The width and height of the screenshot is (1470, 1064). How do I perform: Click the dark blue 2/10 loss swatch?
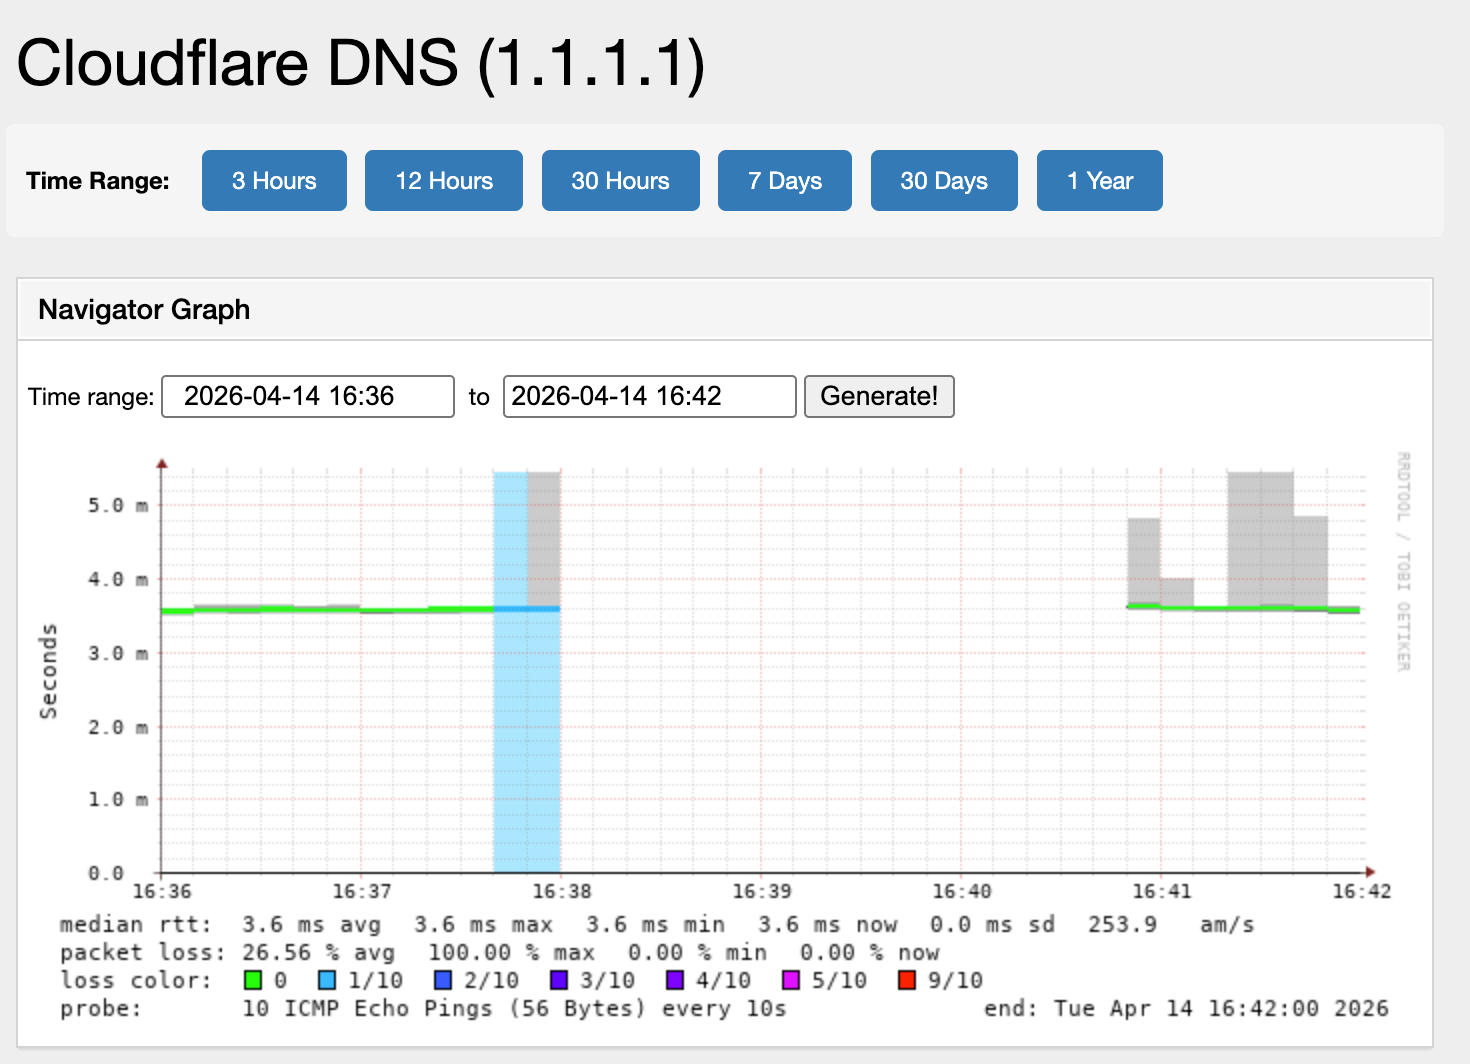click(441, 980)
